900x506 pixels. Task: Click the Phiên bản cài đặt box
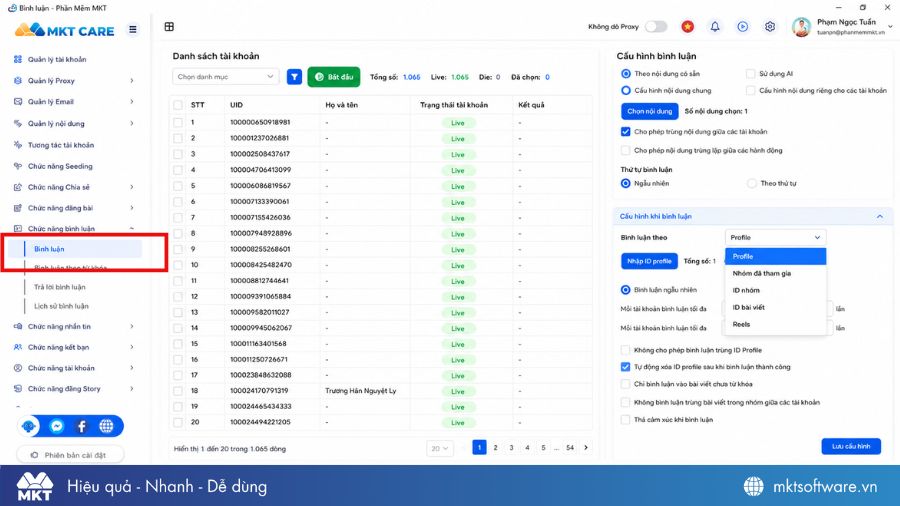click(x=70, y=455)
